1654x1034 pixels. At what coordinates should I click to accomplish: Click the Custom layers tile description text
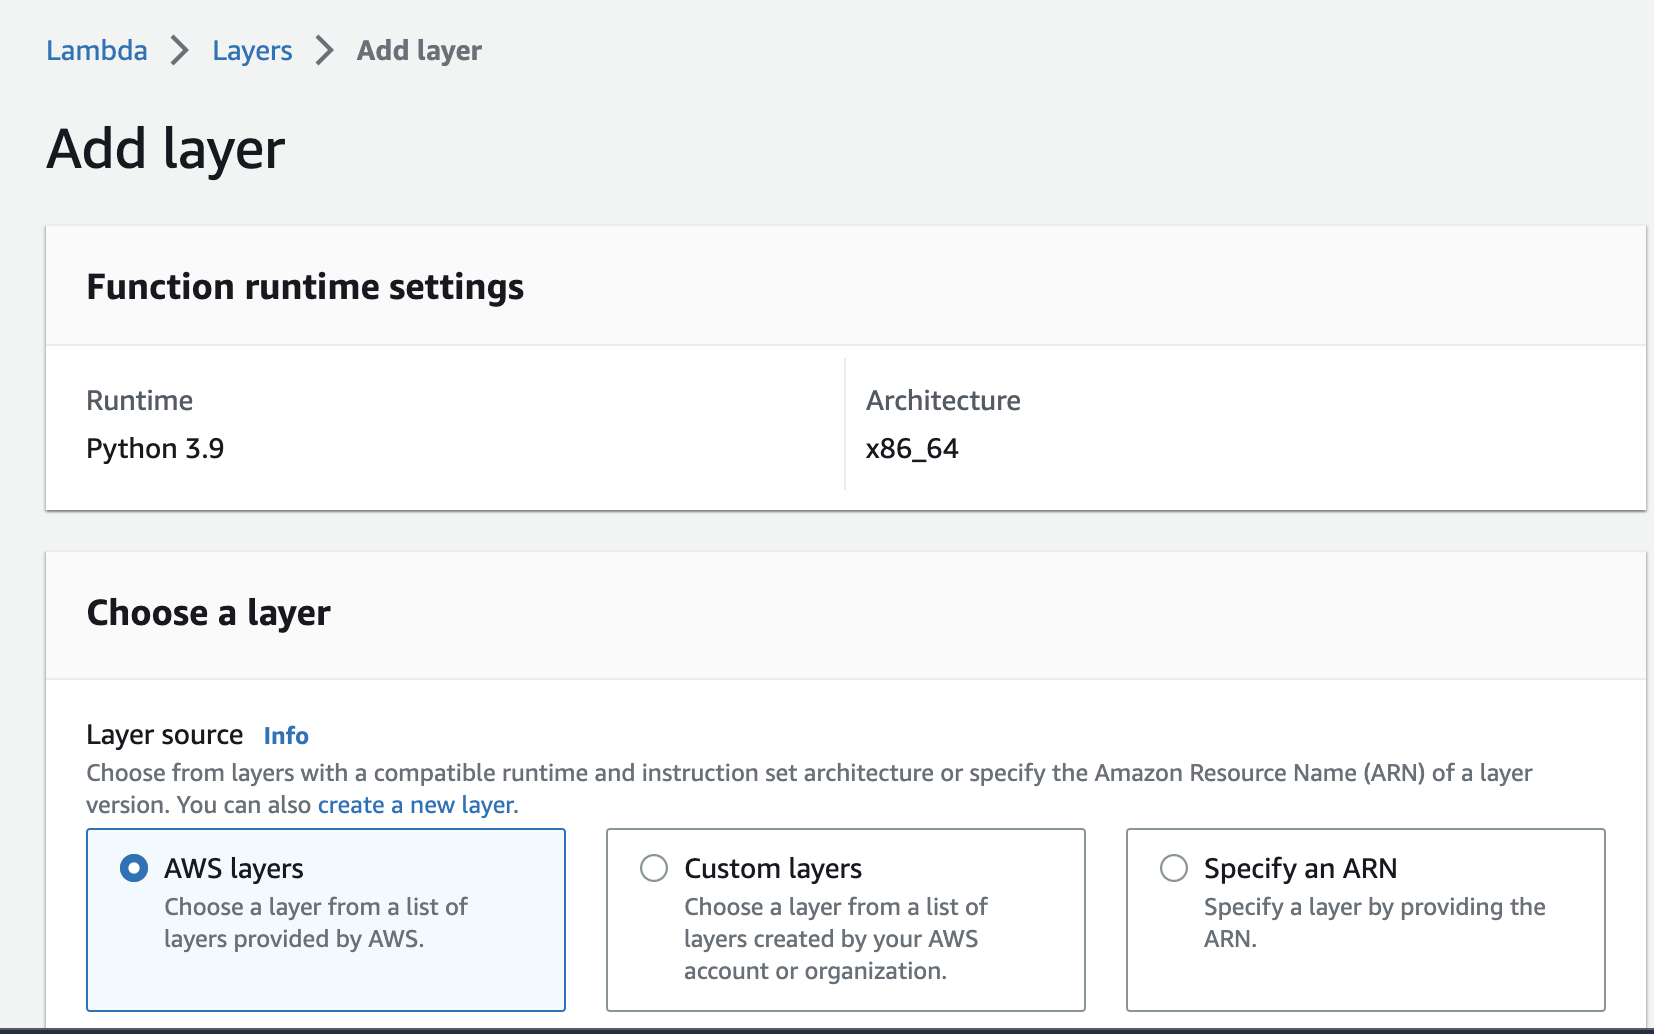tap(835, 939)
